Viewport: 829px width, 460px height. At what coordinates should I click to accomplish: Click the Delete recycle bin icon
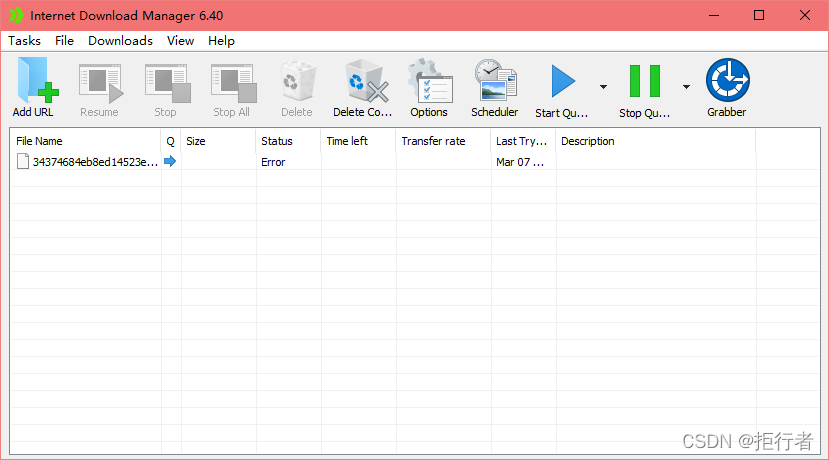[x=298, y=81]
